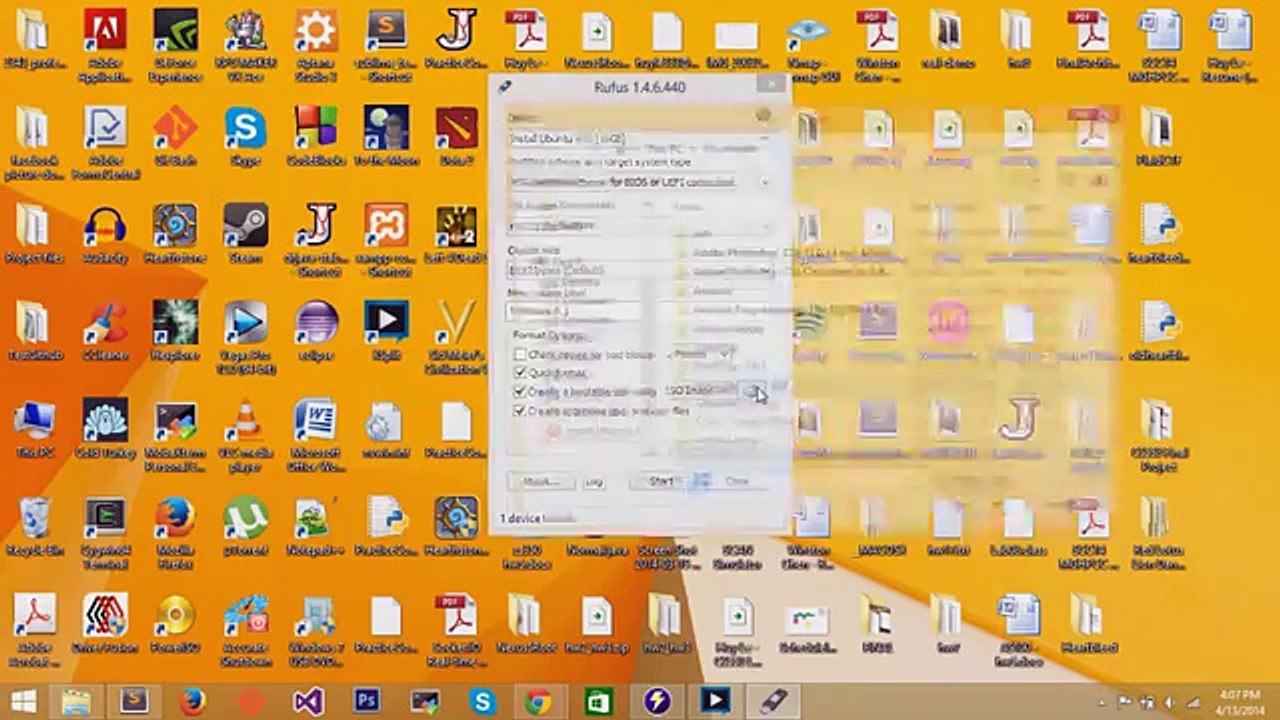This screenshot has width=1280, height=720.
Task: Open Visual Studio from the taskbar
Action: (308, 701)
